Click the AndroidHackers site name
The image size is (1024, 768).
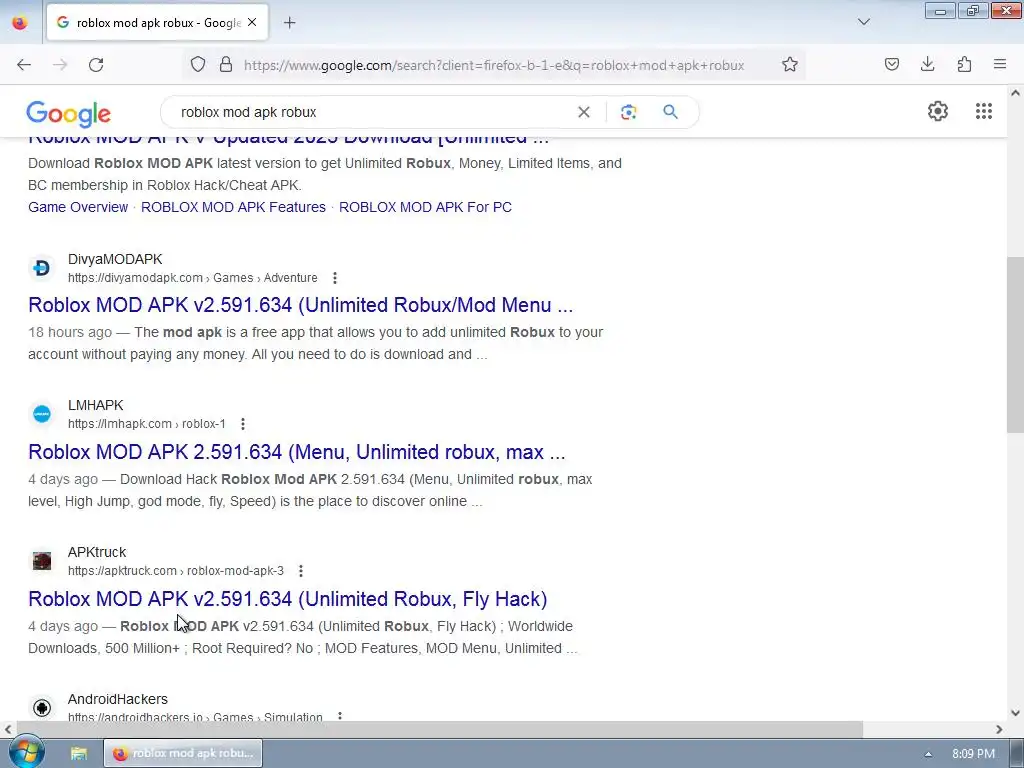tap(118, 699)
